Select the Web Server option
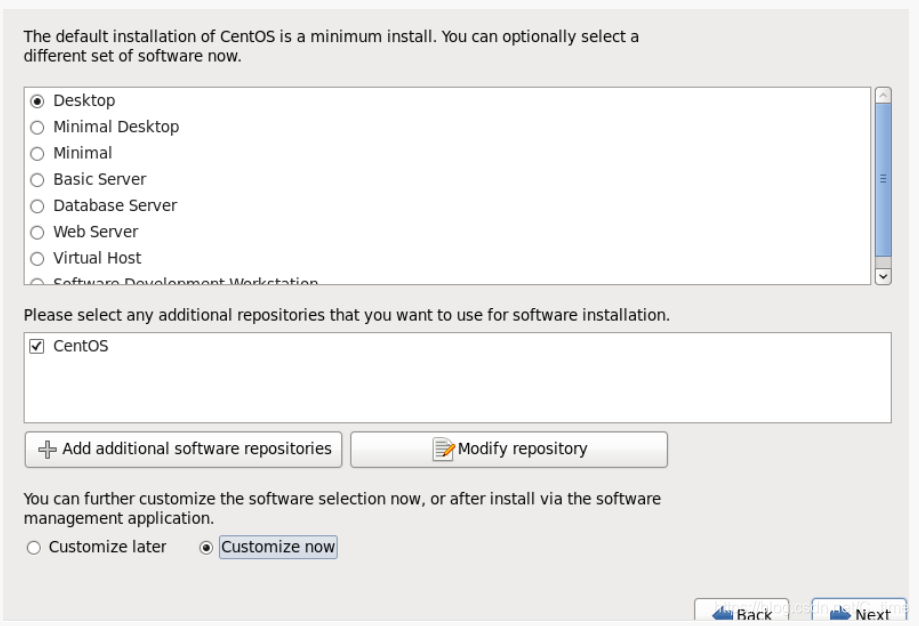This screenshot has height=626, width=919. click(x=37, y=233)
